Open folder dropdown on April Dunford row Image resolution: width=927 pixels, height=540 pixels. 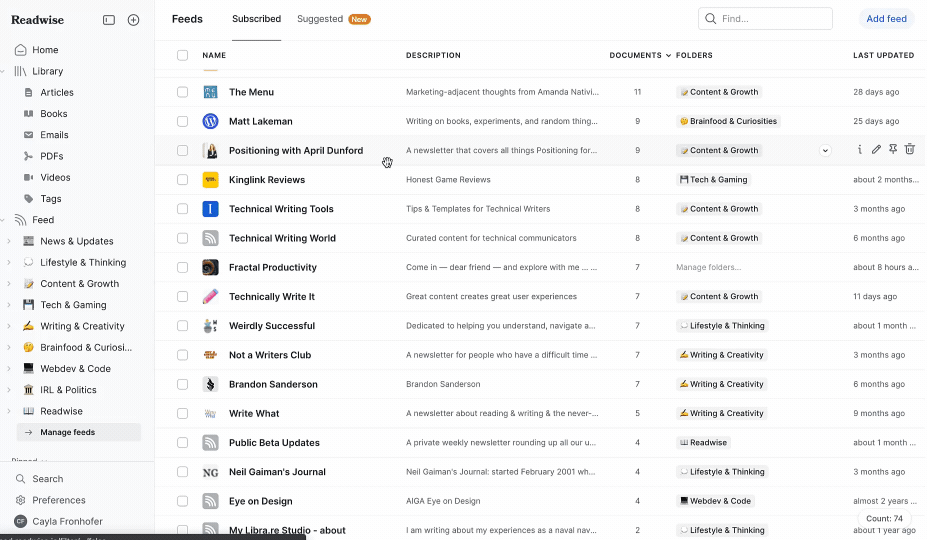click(825, 150)
